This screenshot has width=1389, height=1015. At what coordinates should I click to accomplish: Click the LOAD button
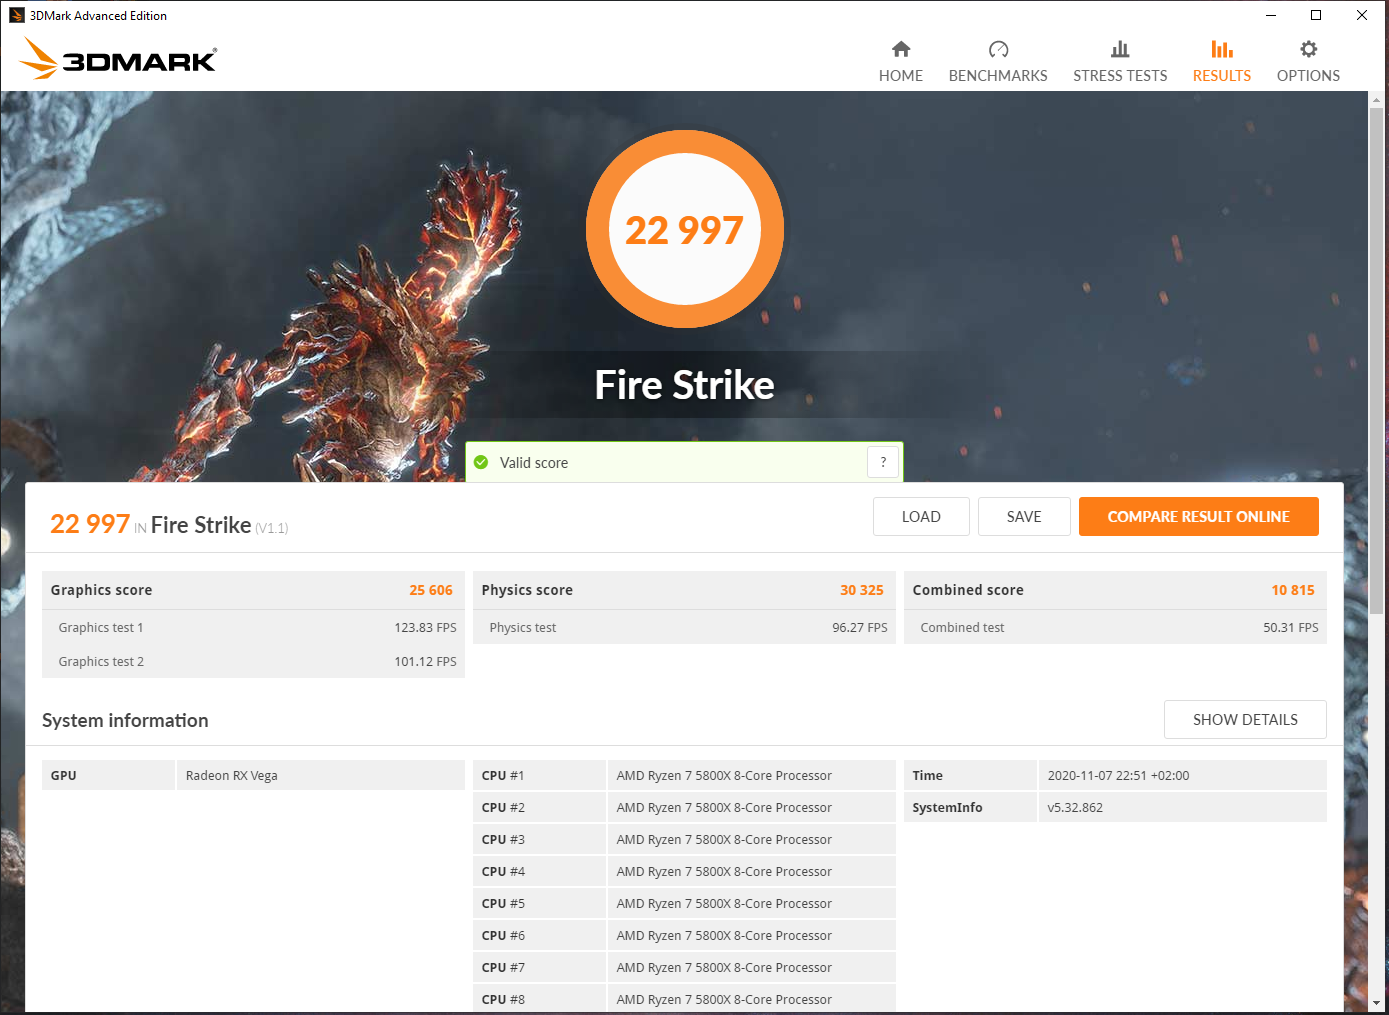coord(921,517)
